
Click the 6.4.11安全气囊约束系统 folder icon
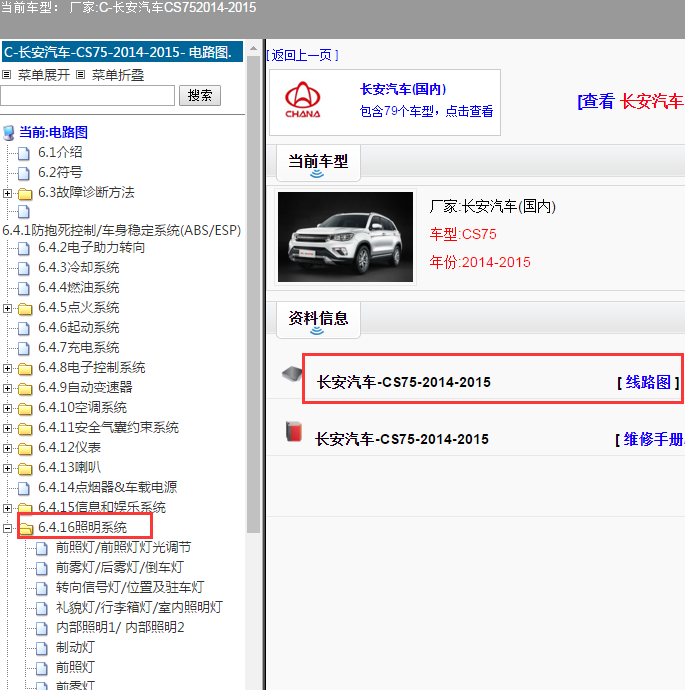[25, 429]
